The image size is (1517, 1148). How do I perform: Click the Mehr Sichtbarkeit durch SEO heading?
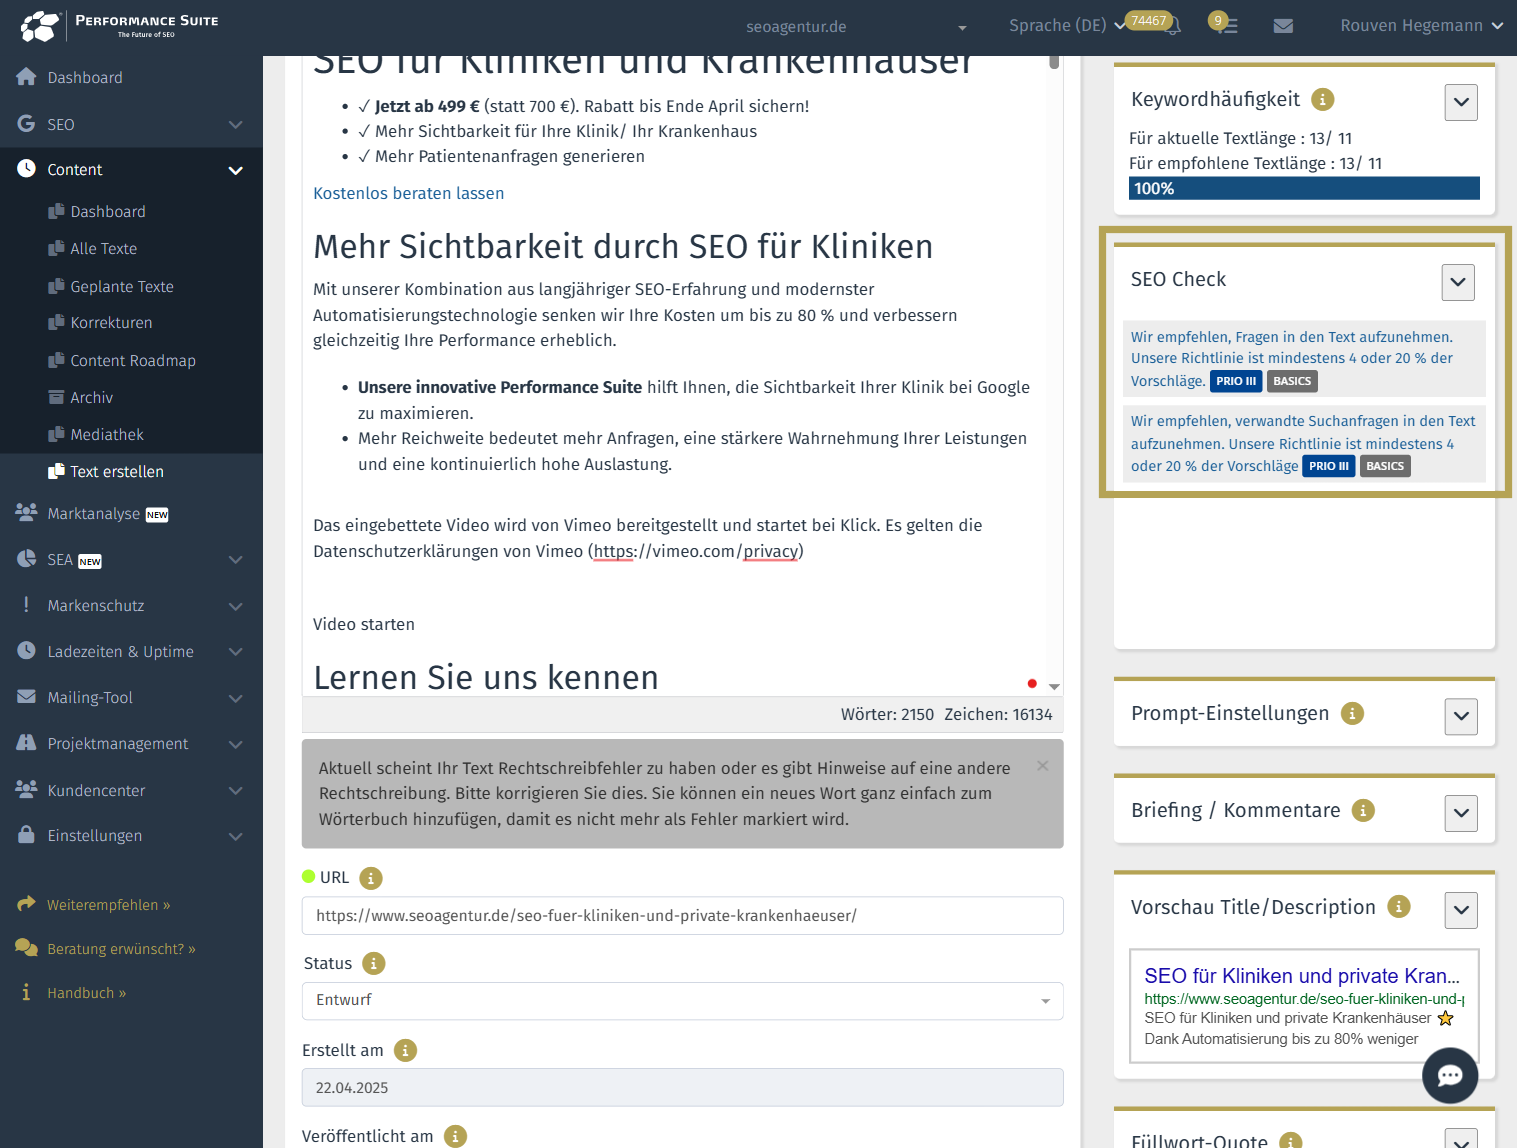(x=623, y=246)
